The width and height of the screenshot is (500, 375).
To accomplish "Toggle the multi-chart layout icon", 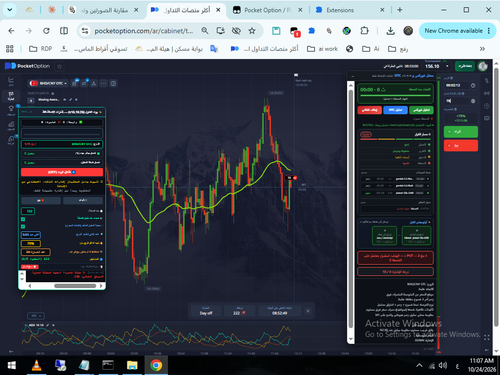I will pyautogui.click(x=113, y=83).
